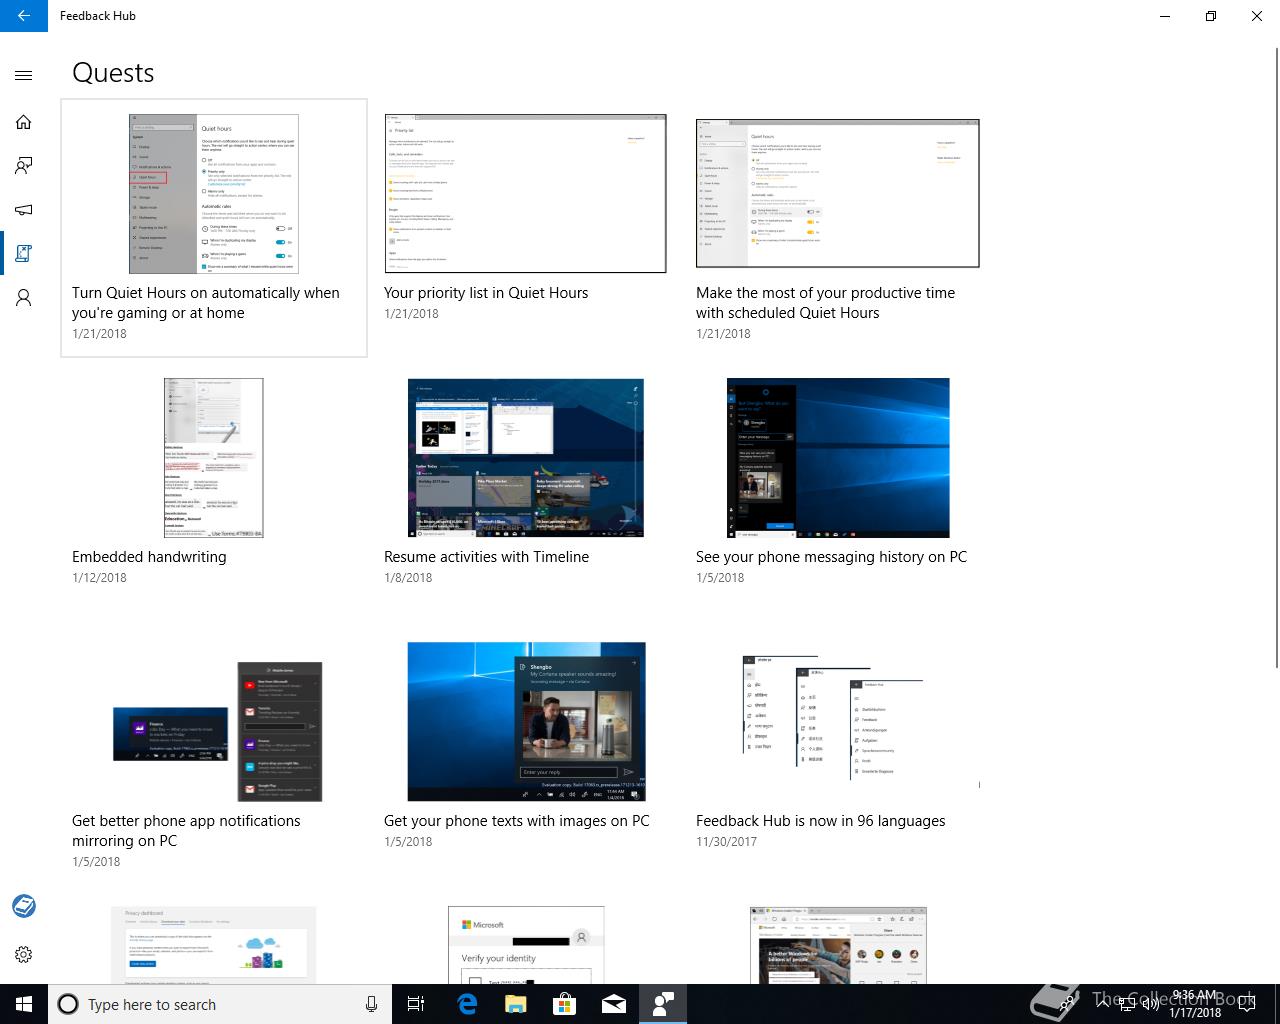Screen dimensions: 1280x1024
Task: Open Mail app from taskbar
Action: coord(614,1004)
